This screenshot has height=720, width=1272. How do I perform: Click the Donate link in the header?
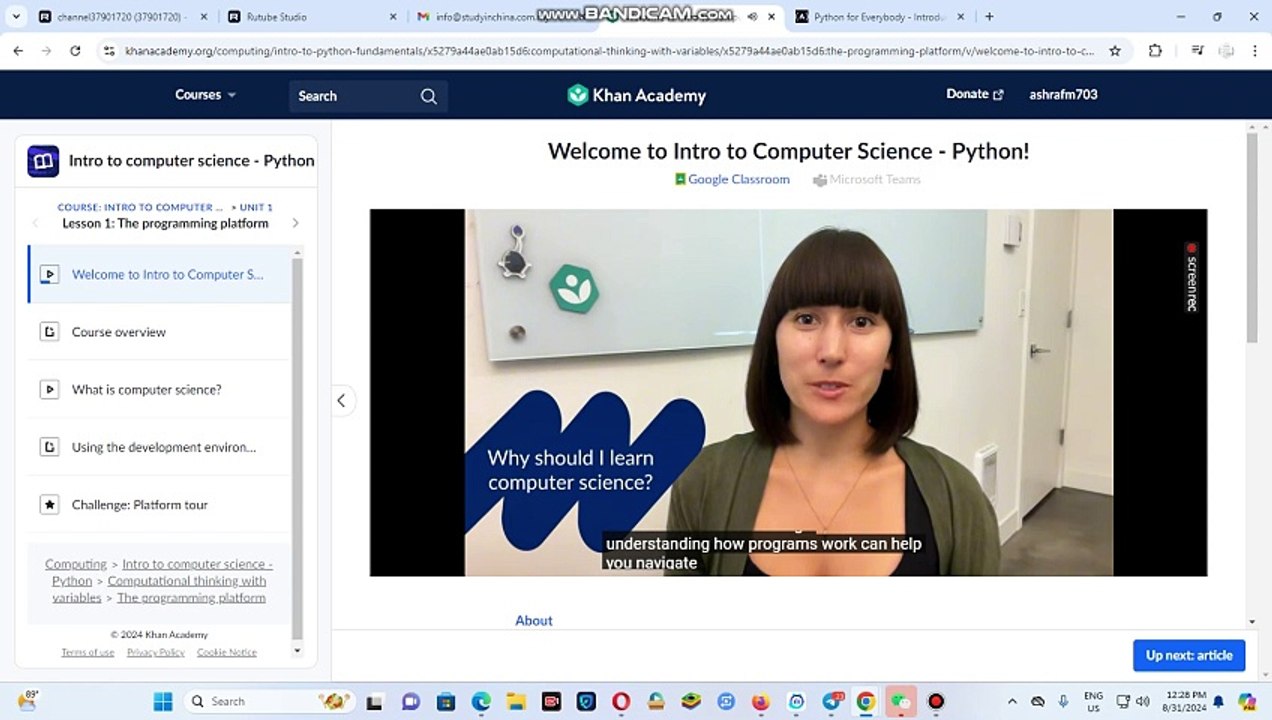pyautogui.click(x=974, y=94)
